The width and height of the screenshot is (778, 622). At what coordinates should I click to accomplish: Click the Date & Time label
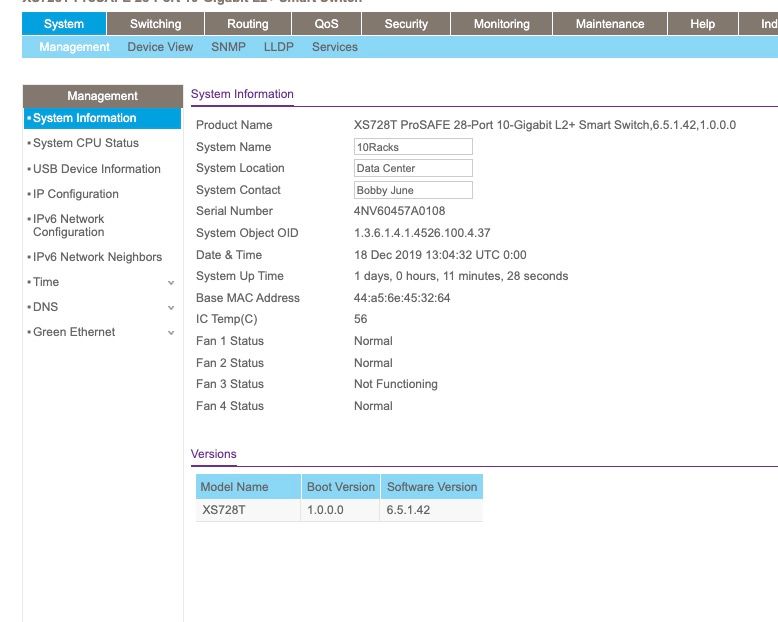pos(229,255)
